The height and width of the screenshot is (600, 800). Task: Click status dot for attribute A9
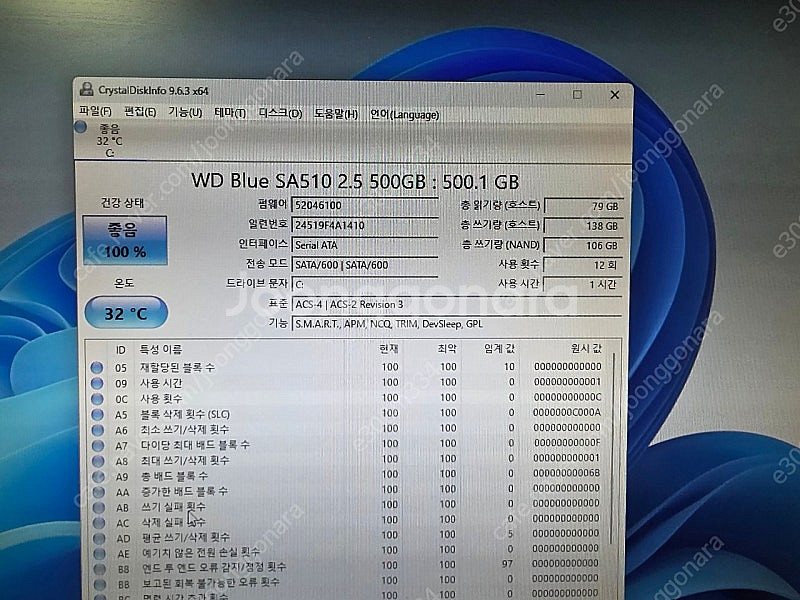coord(98,477)
